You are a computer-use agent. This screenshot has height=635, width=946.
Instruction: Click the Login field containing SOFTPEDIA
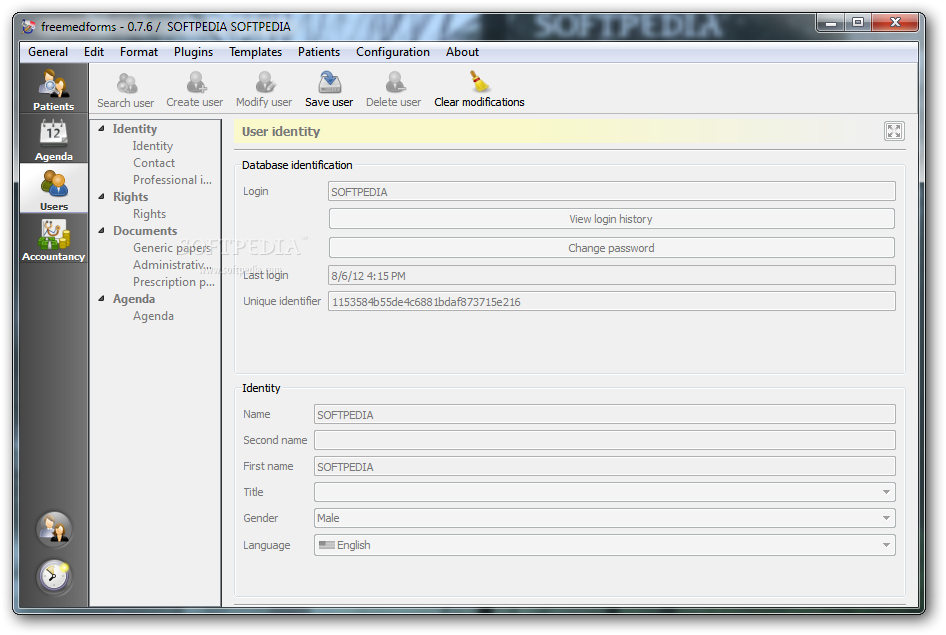pos(612,191)
